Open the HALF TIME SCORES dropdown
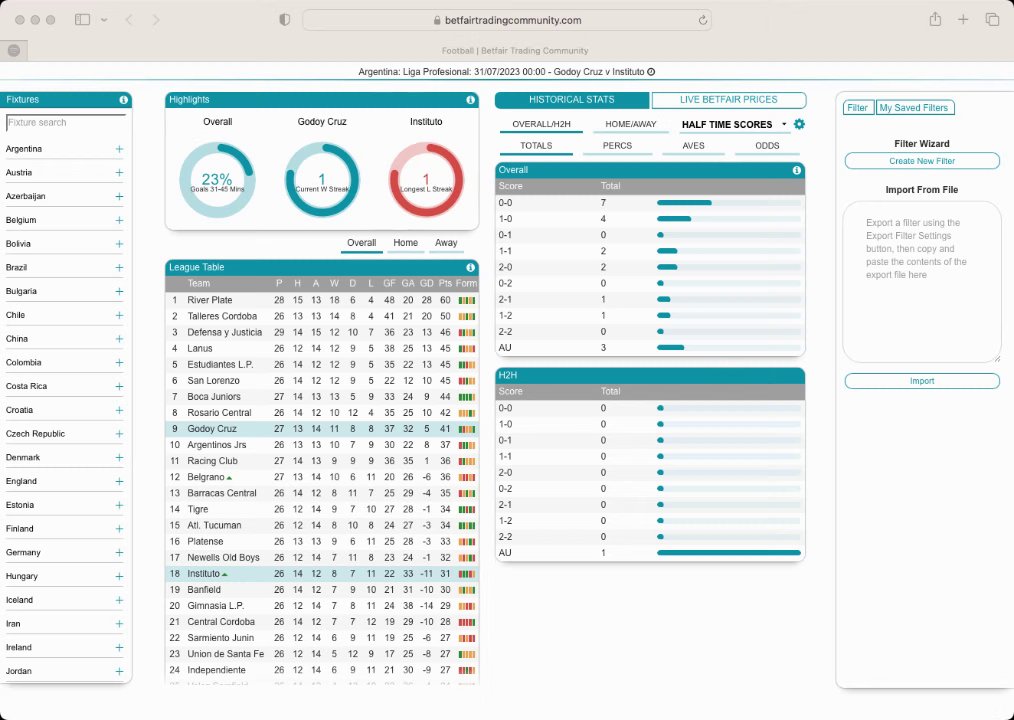1014x720 pixels. (x=735, y=124)
